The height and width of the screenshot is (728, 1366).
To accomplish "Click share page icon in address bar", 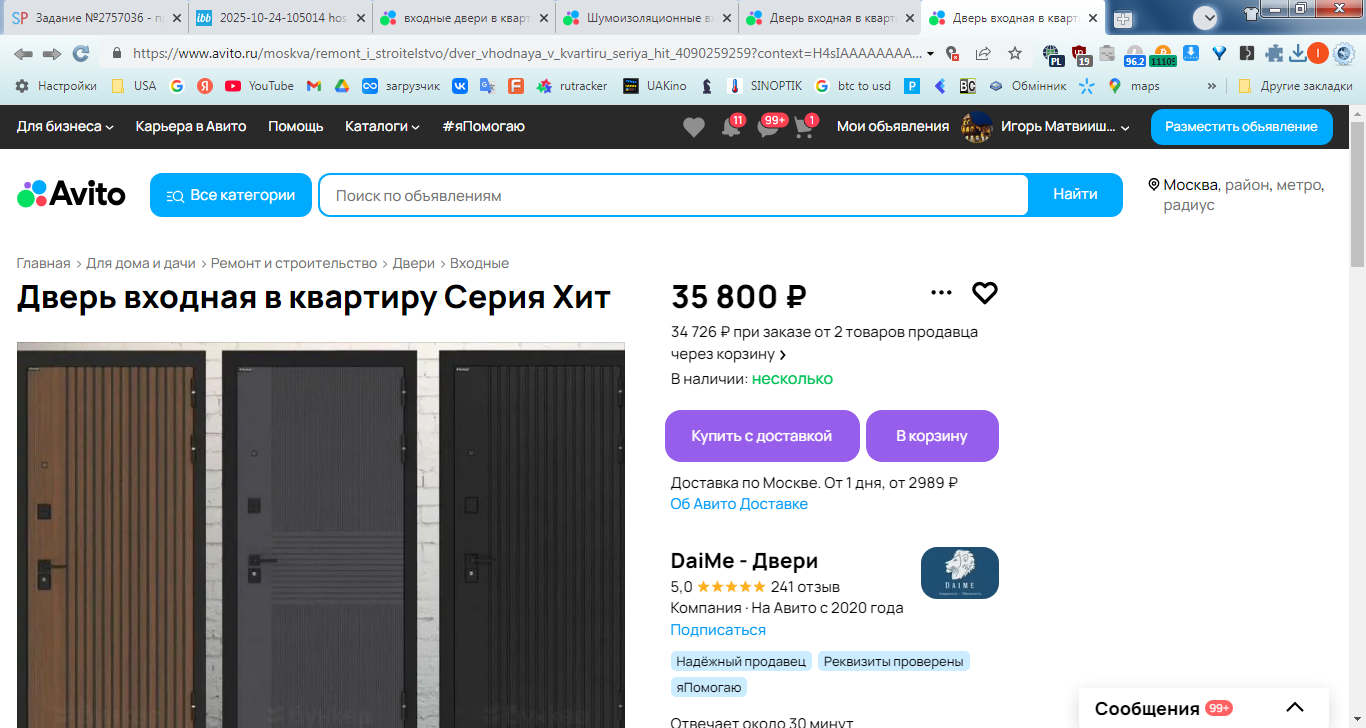I will coord(983,54).
